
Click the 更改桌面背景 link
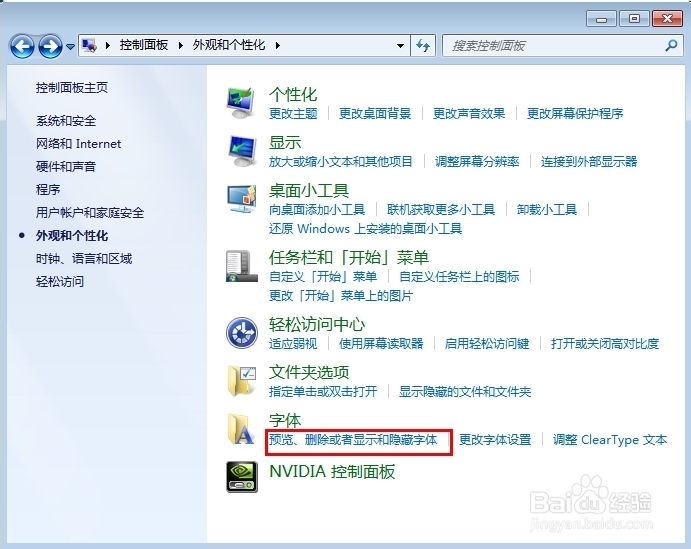click(375, 114)
